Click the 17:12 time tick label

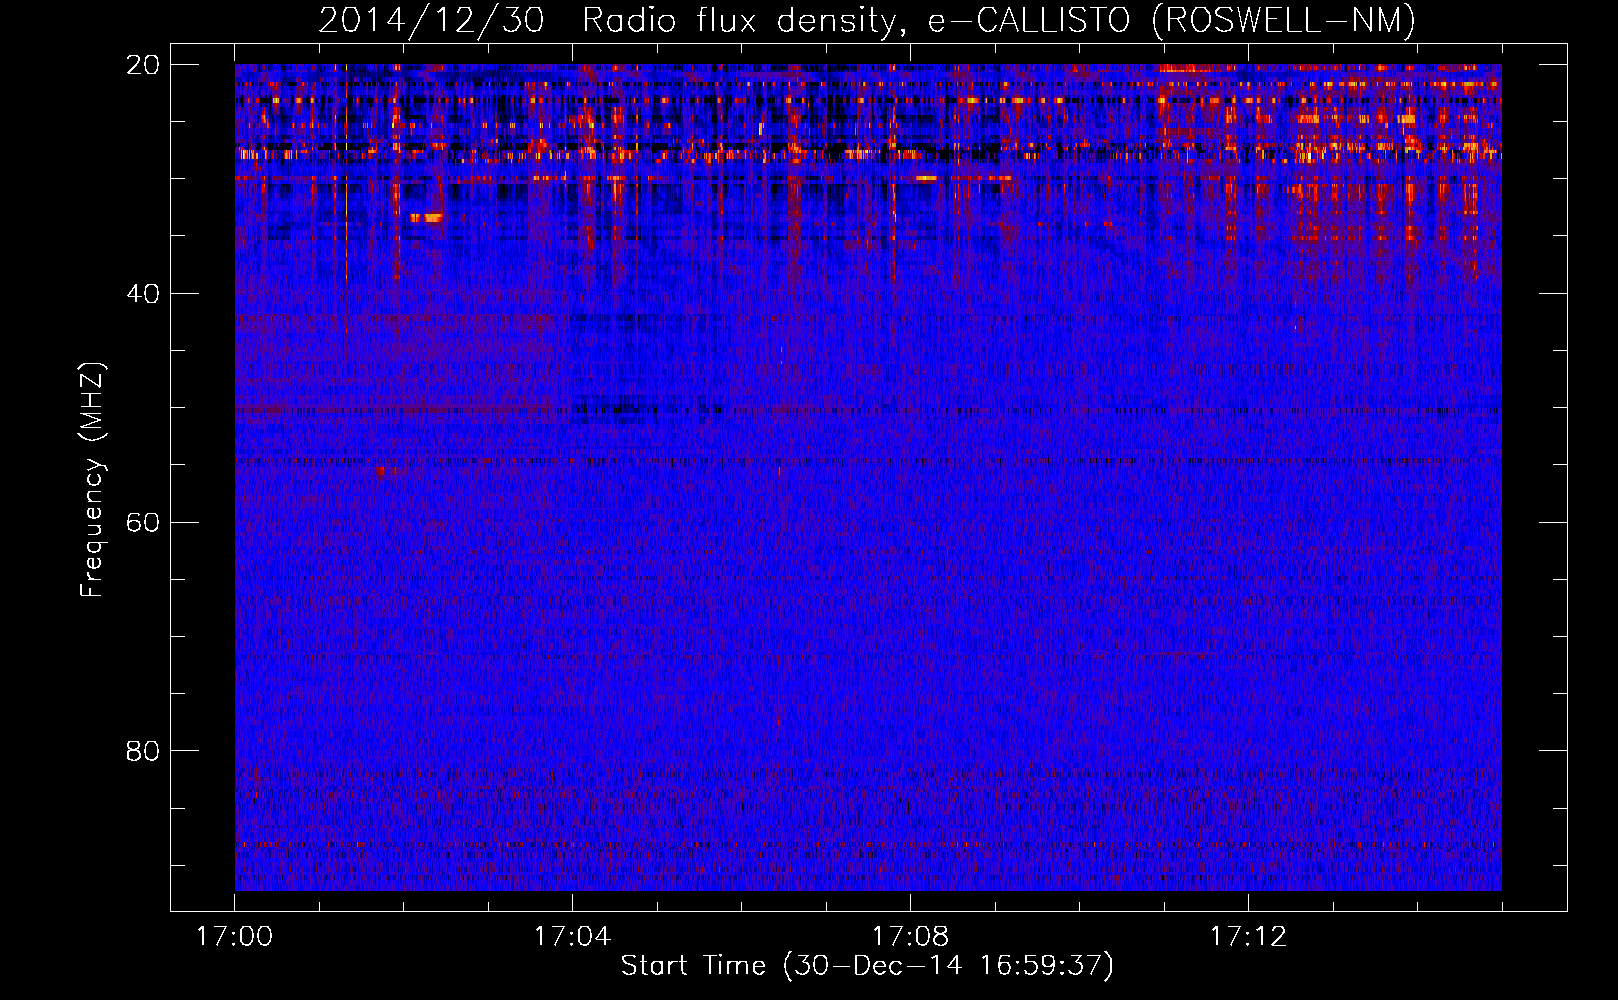[x=1249, y=937]
